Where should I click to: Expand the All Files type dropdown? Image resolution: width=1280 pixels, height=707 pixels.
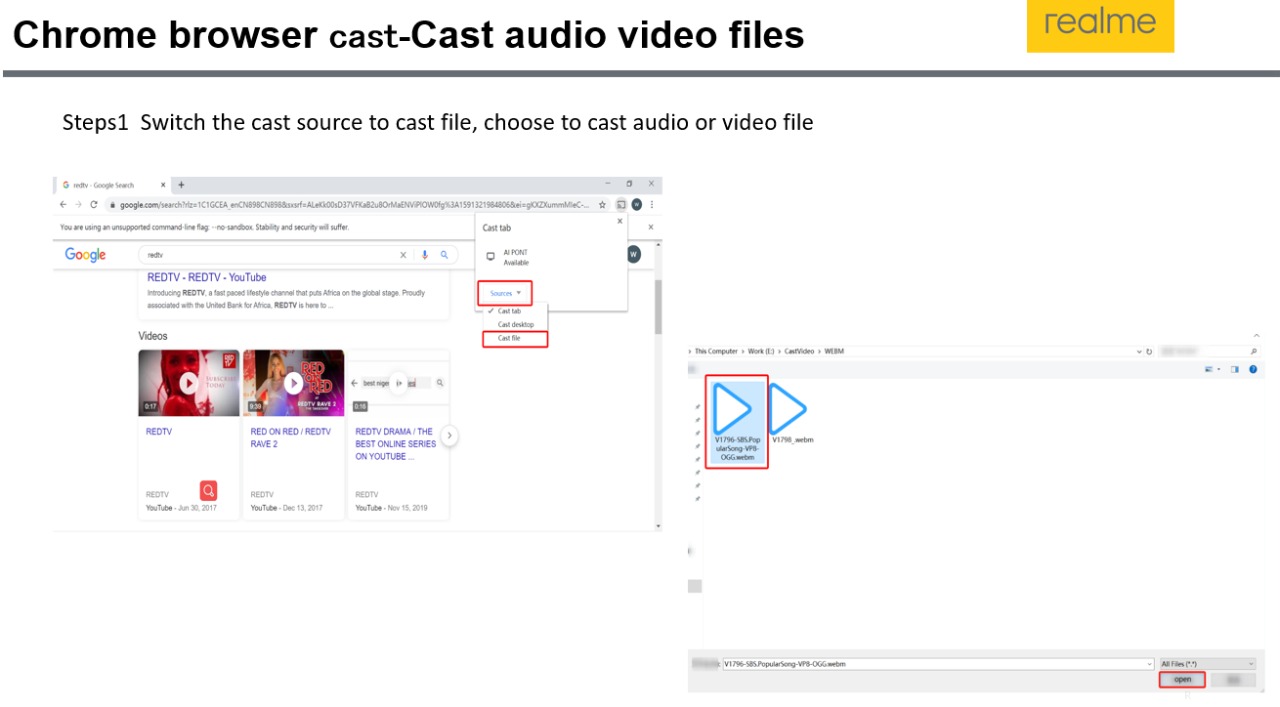[x=1207, y=664]
